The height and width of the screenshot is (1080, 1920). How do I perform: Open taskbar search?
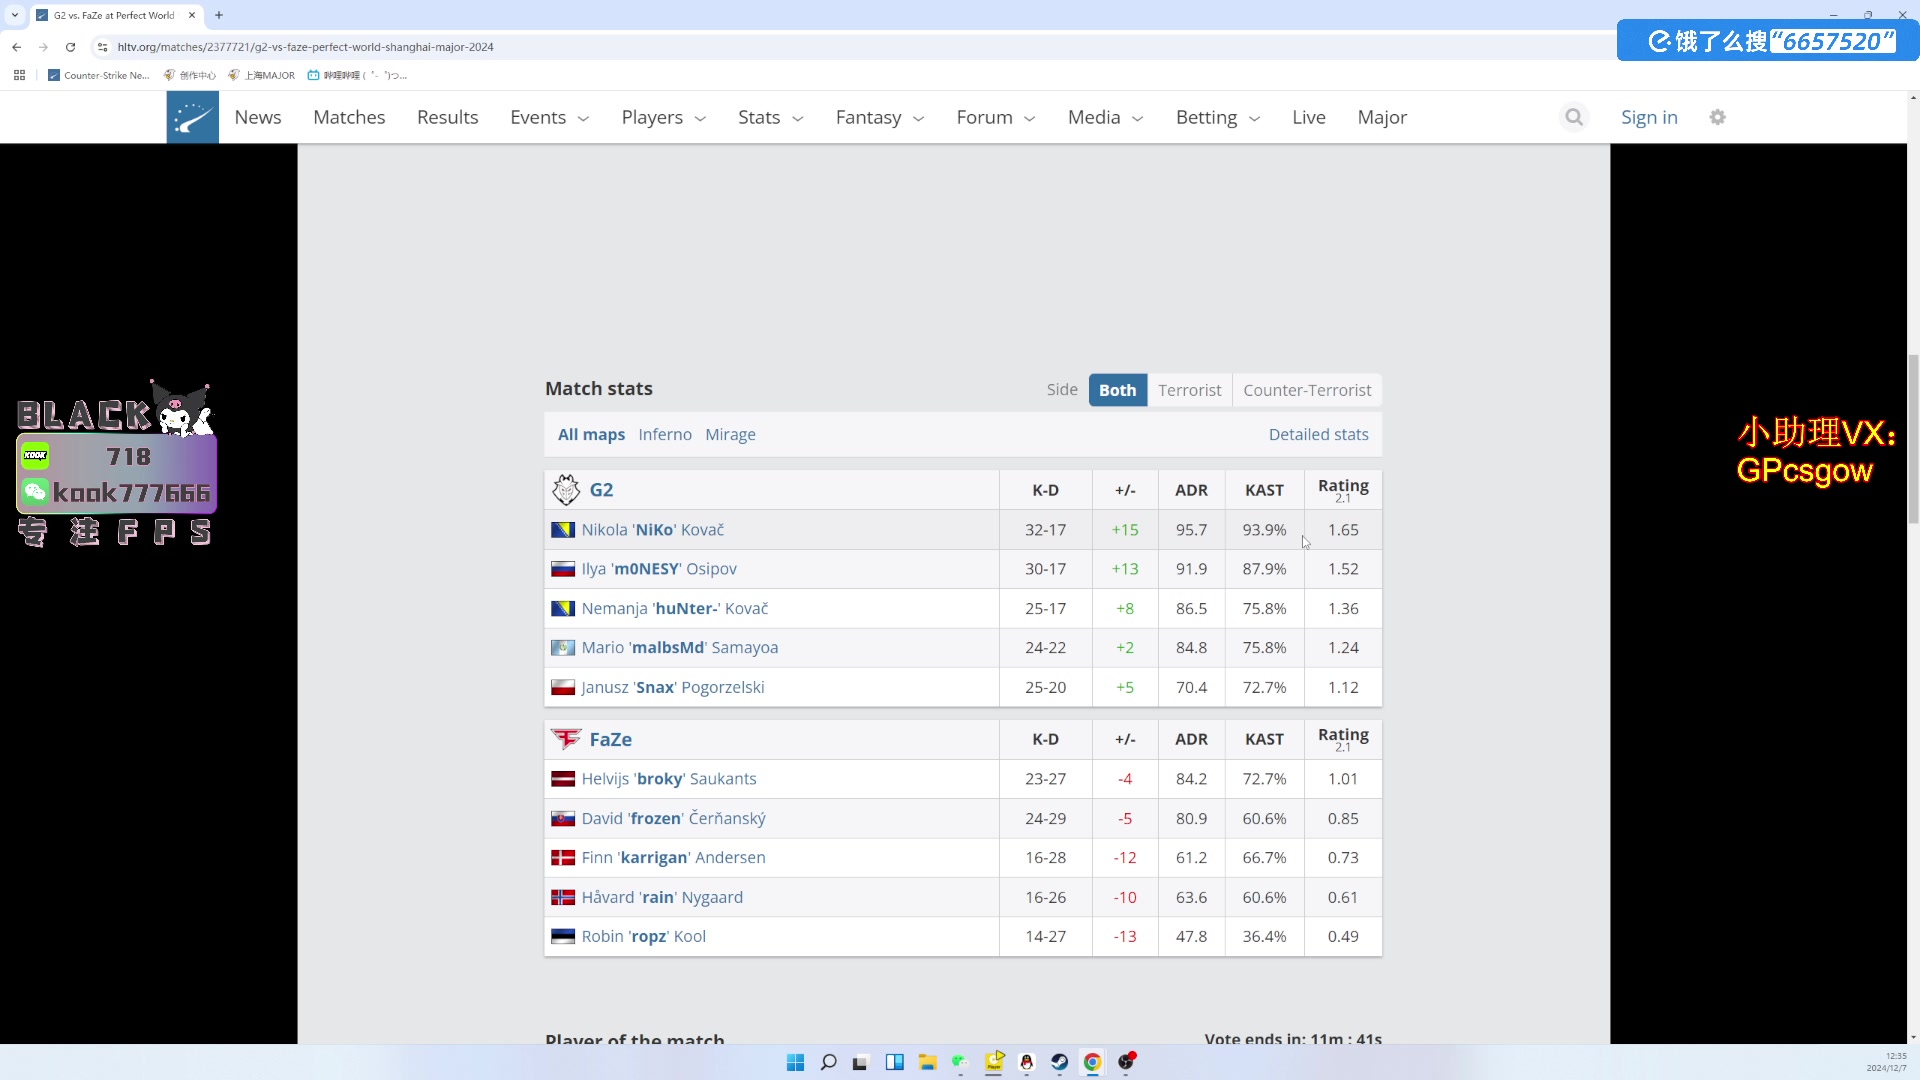pos(828,1062)
